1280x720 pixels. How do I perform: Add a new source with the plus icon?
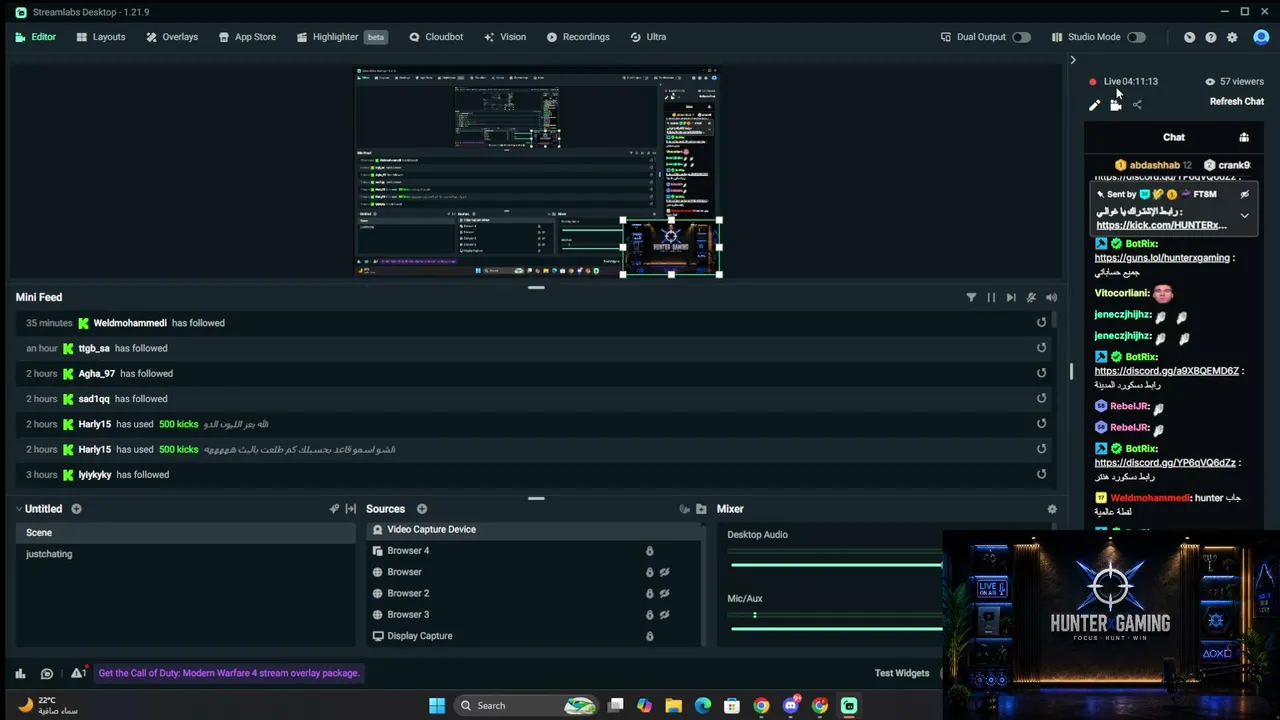(422, 509)
